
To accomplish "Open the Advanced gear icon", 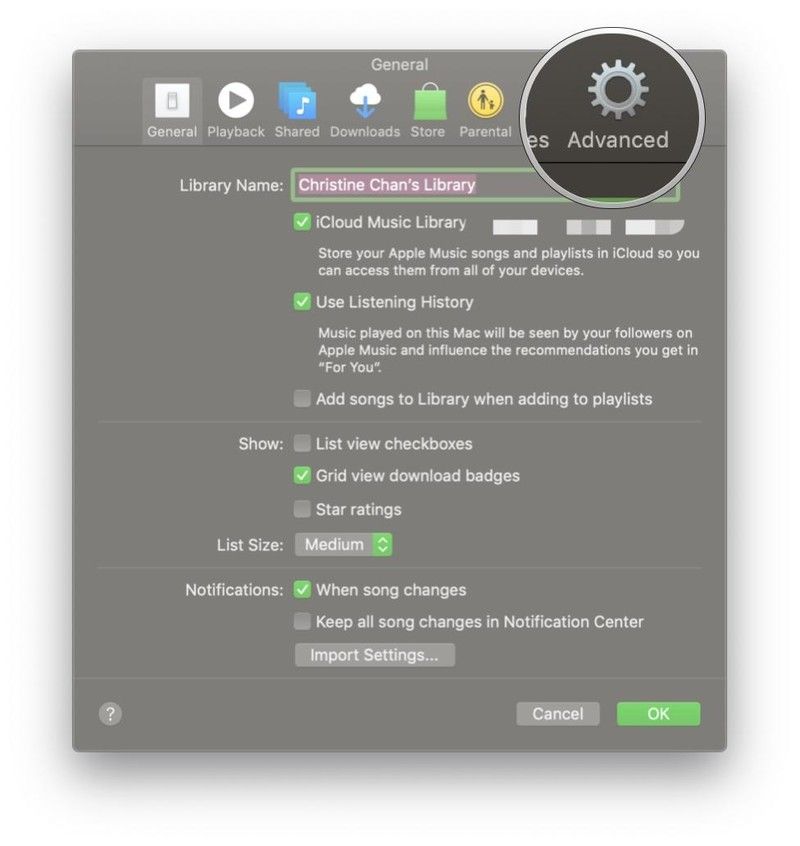I will coord(618,90).
